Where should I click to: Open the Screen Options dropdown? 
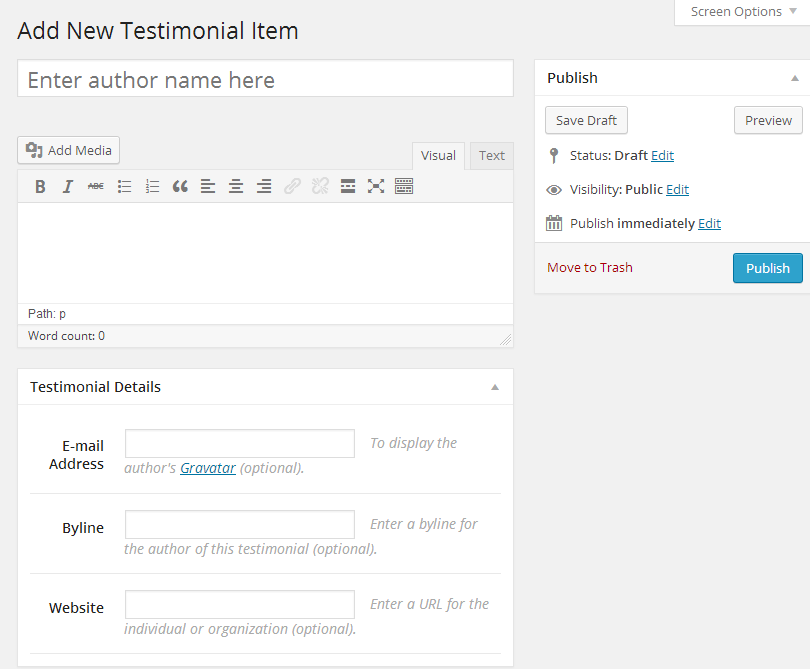[x=743, y=12]
